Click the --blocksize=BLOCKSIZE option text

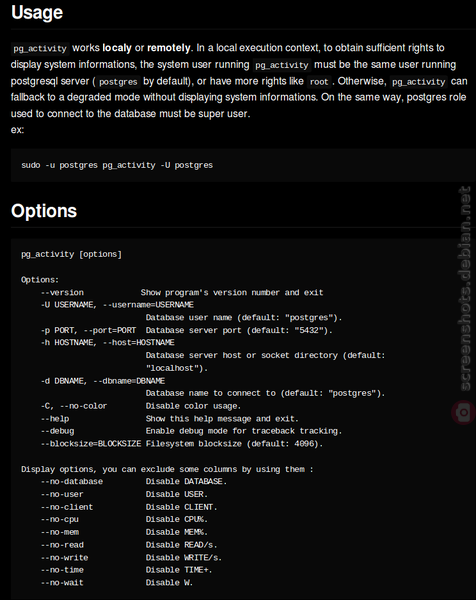pos(91,444)
